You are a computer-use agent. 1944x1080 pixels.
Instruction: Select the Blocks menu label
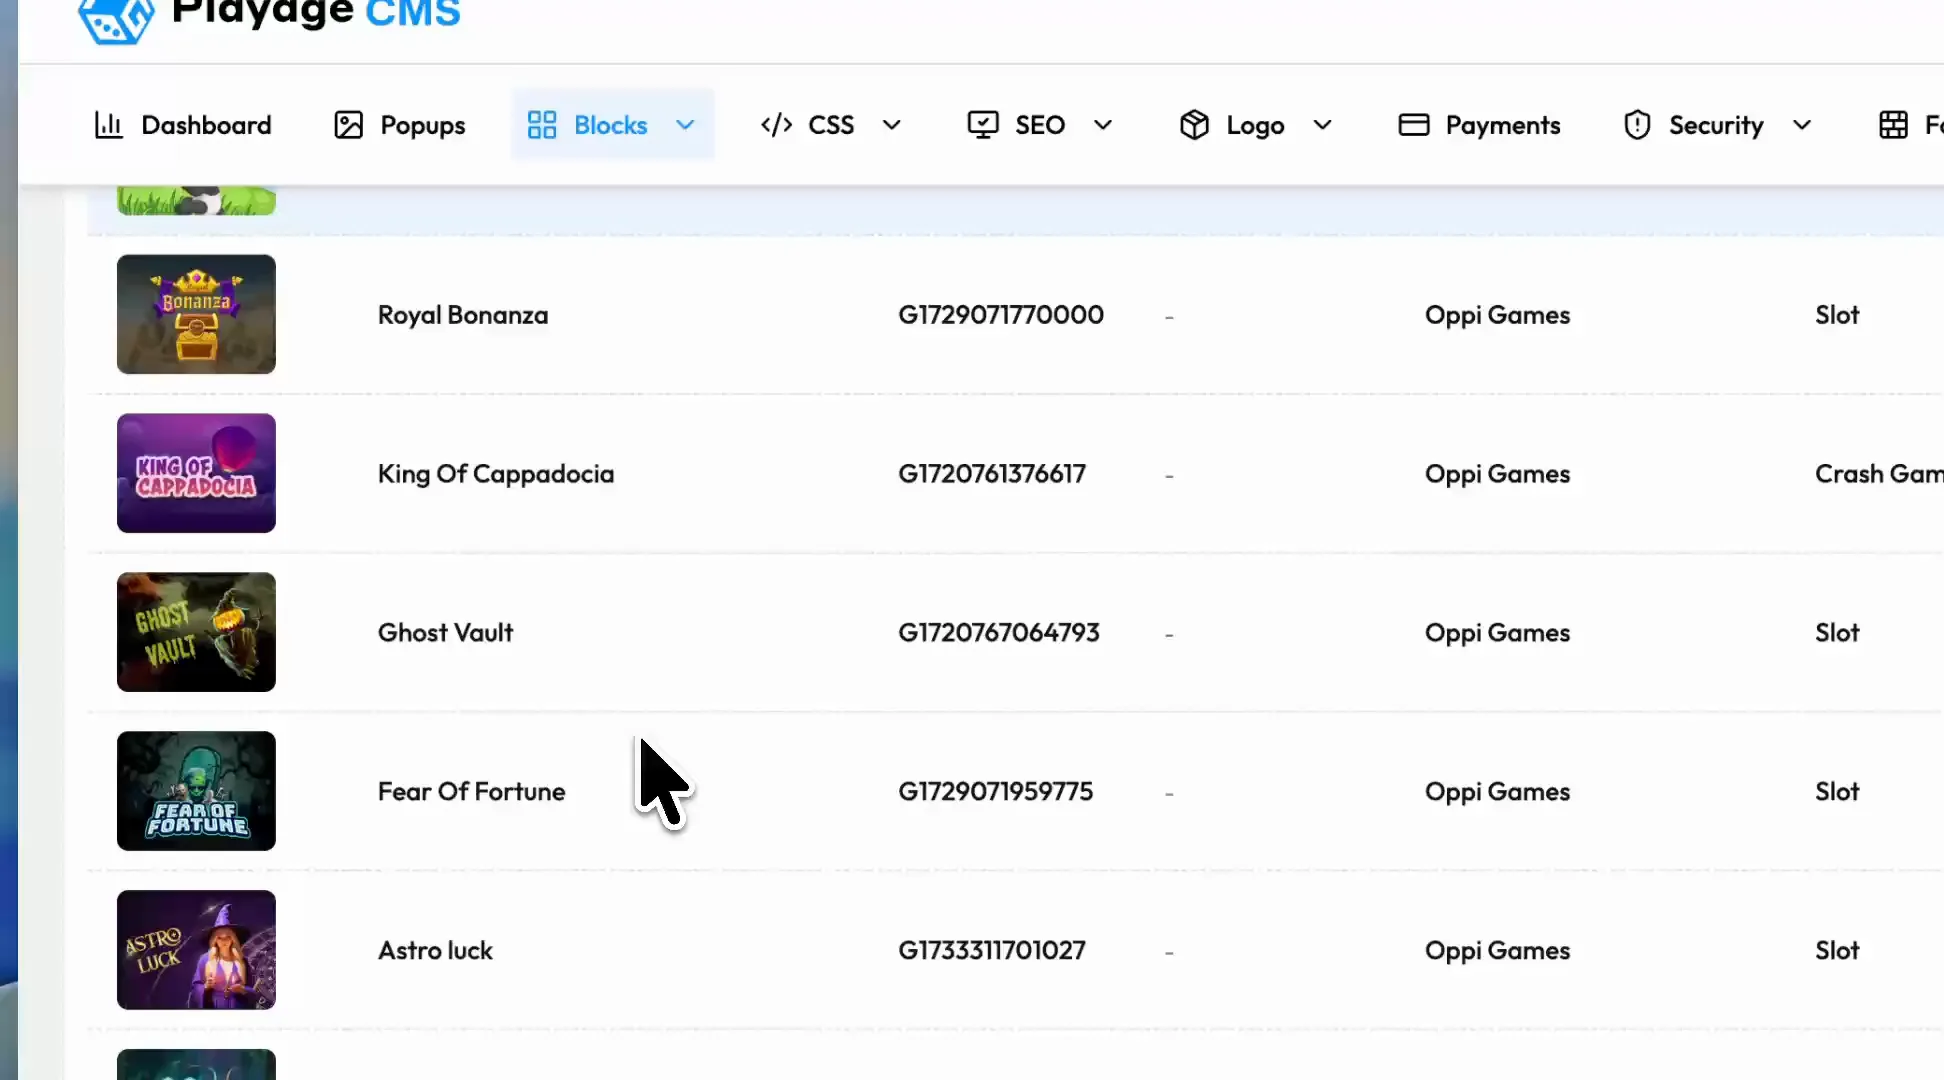(x=610, y=125)
